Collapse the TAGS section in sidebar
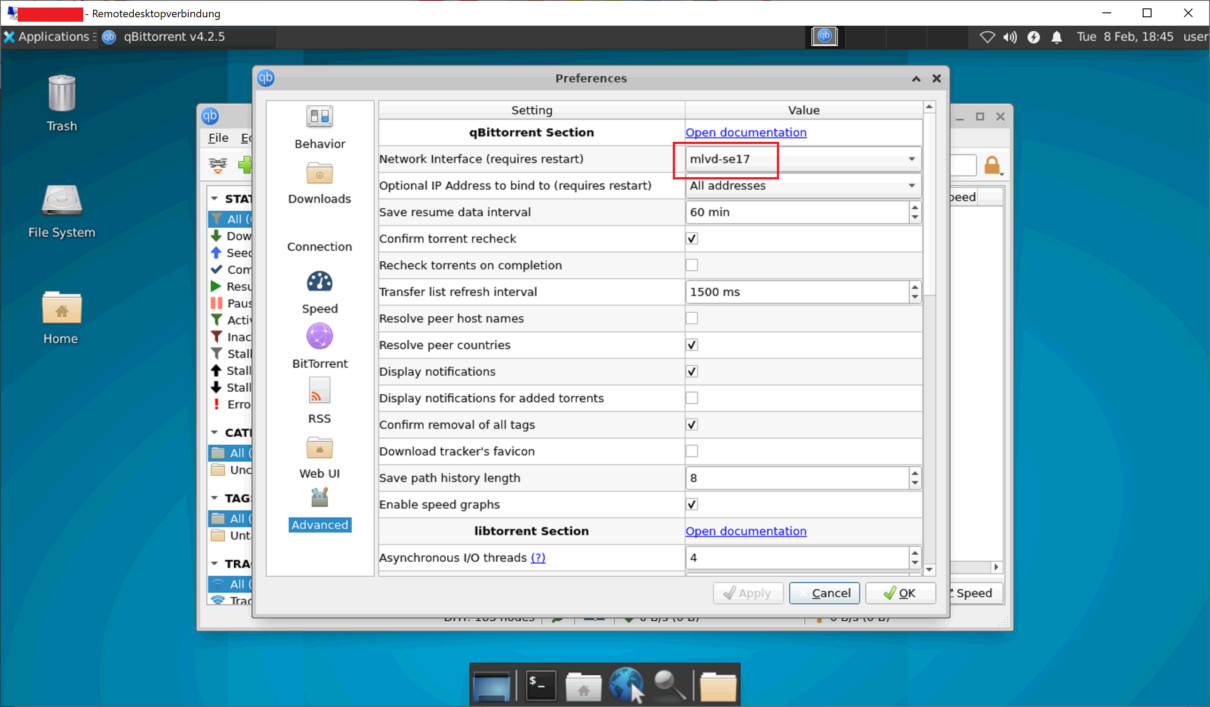 tap(215, 498)
